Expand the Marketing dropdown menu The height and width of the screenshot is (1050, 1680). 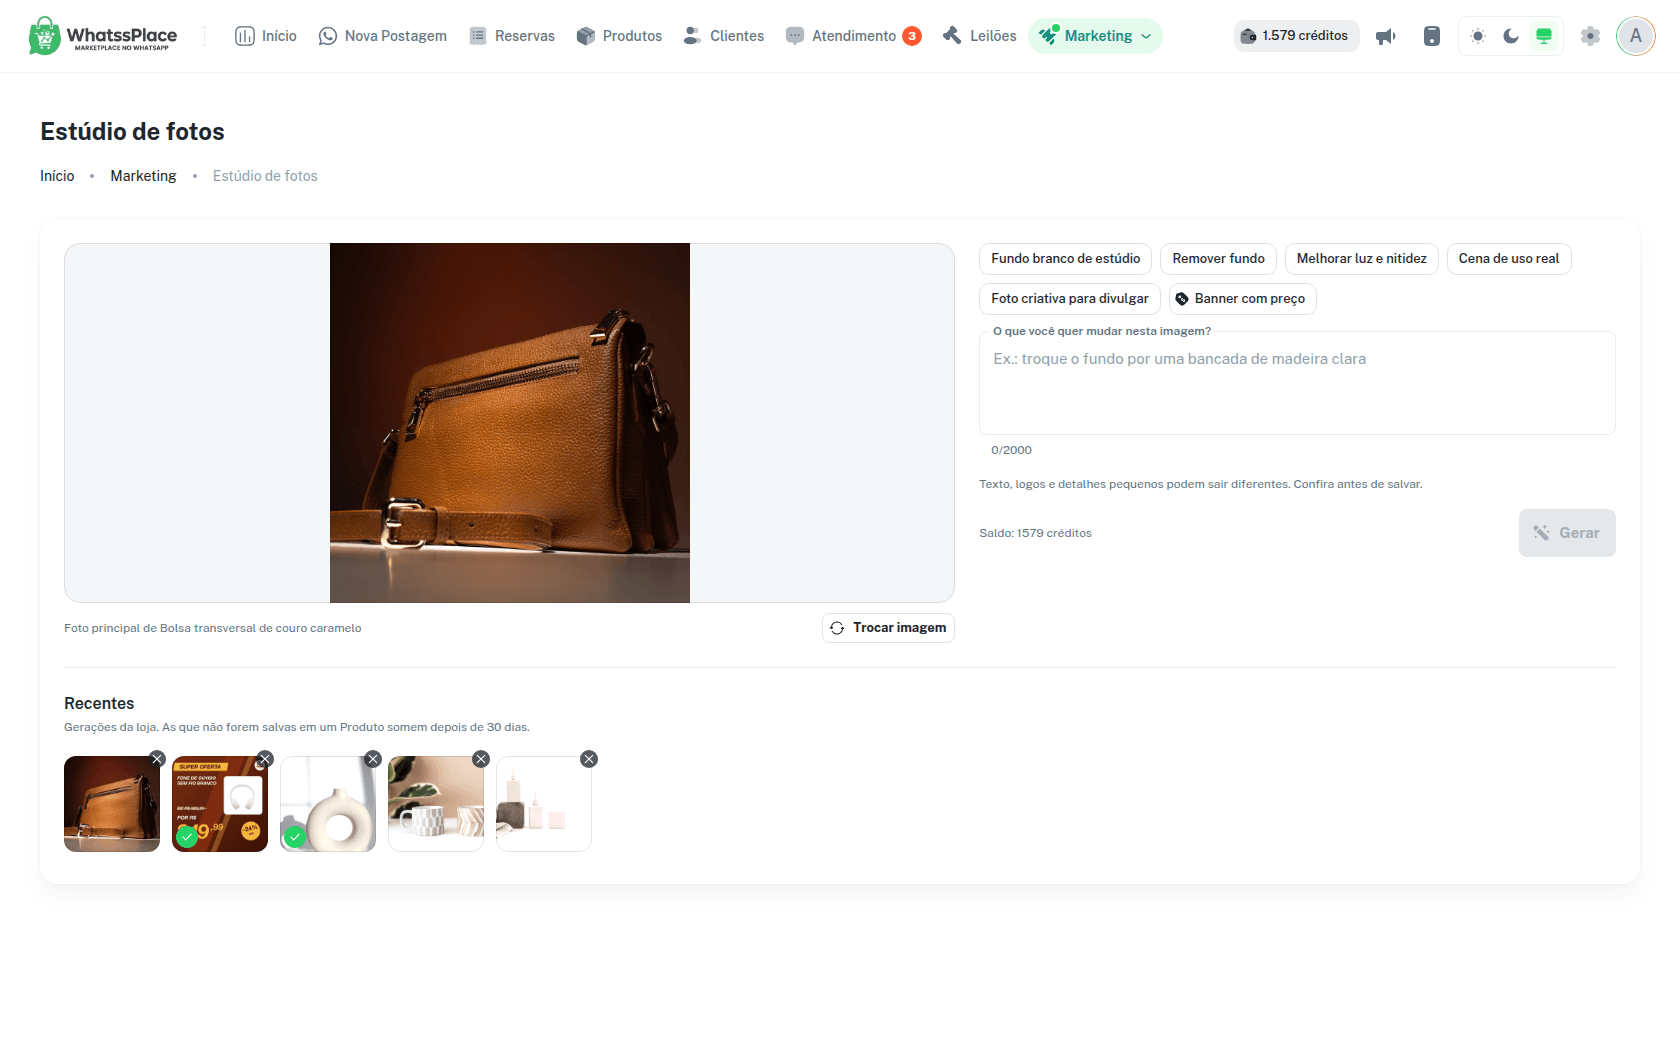(x=1095, y=36)
